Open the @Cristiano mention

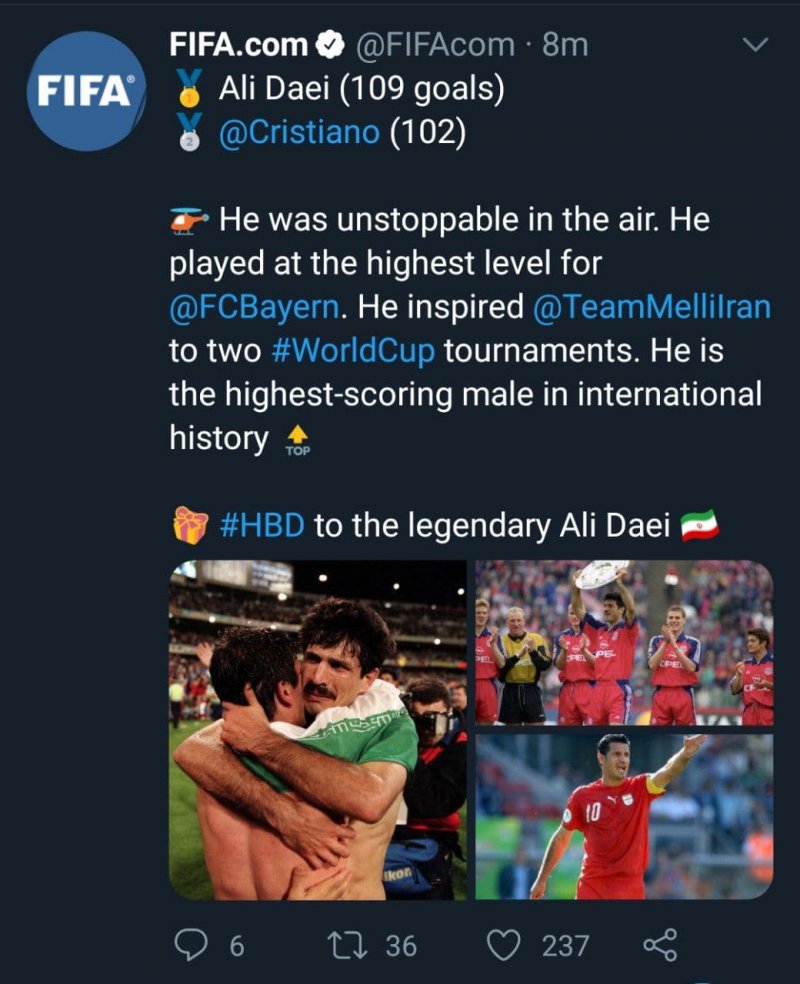[299, 133]
